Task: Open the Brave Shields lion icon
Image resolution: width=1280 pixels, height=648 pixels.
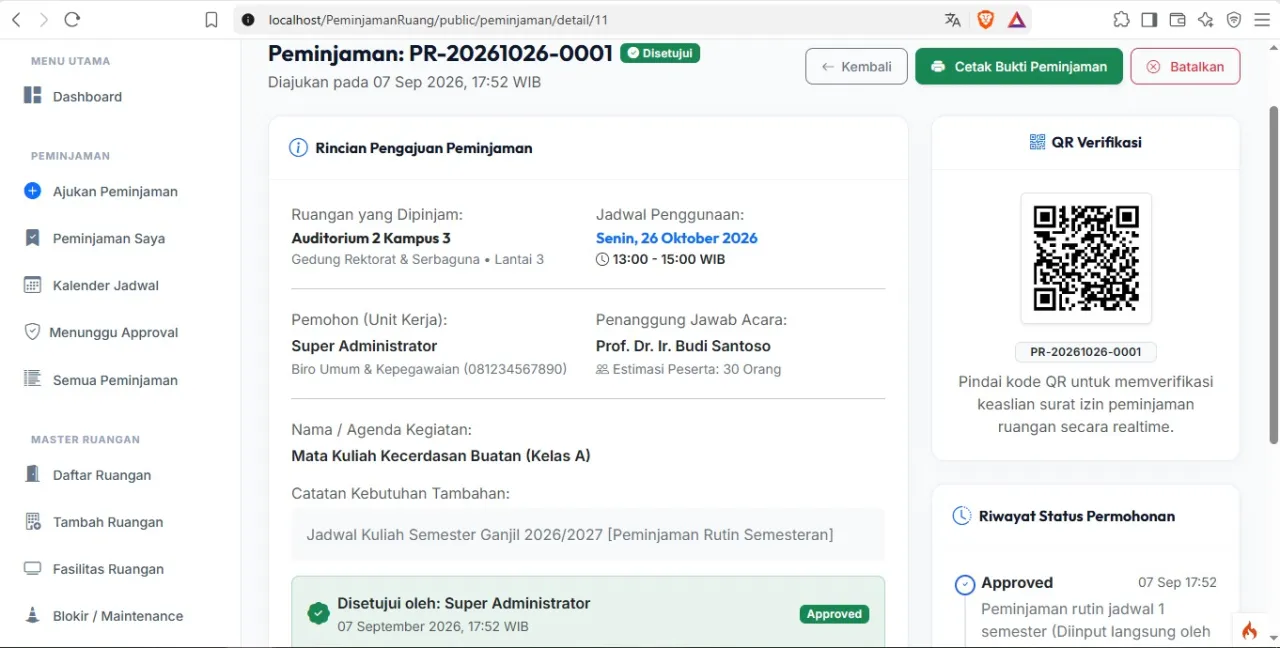Action: [x=985, y=20]
